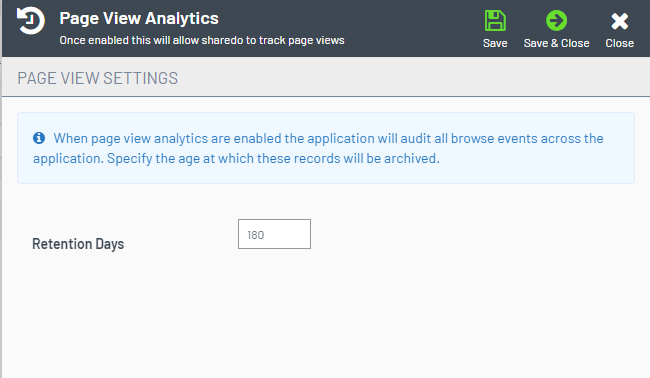Click the "Page View Analytics" title text

tap(139, 18)
